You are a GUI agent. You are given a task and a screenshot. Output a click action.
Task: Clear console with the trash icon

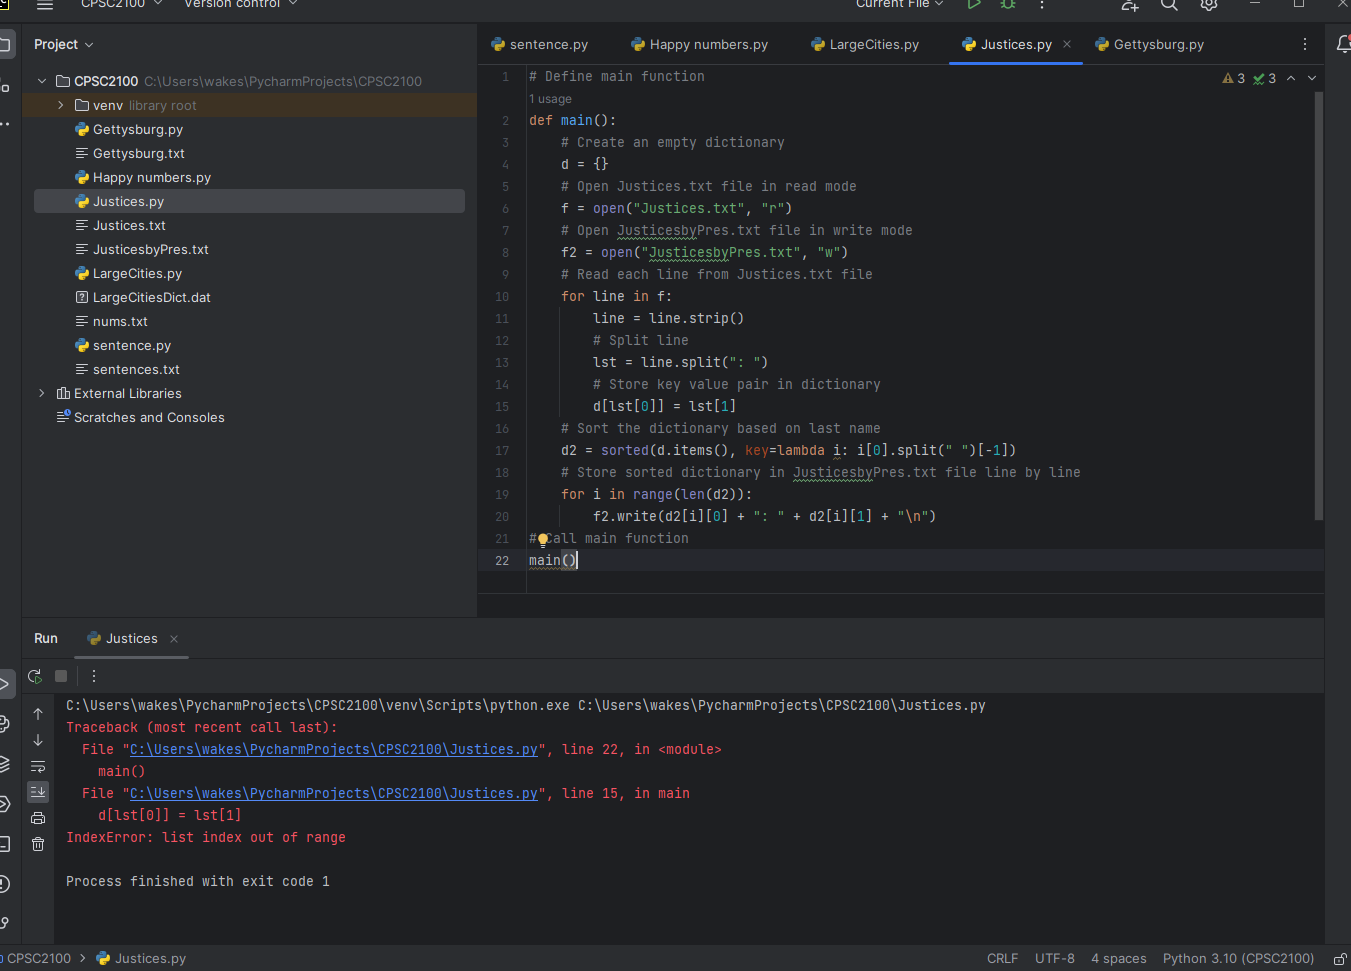tap(38, 844)
